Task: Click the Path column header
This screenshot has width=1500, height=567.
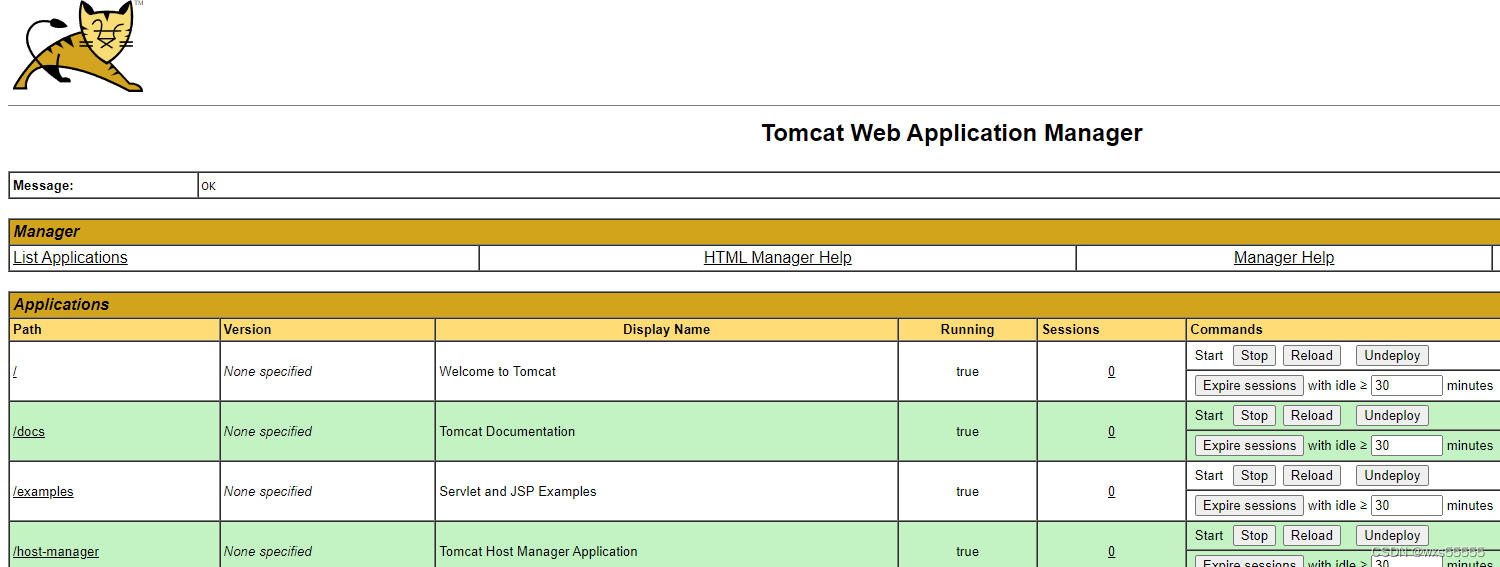Action: [x=27, y=329]
